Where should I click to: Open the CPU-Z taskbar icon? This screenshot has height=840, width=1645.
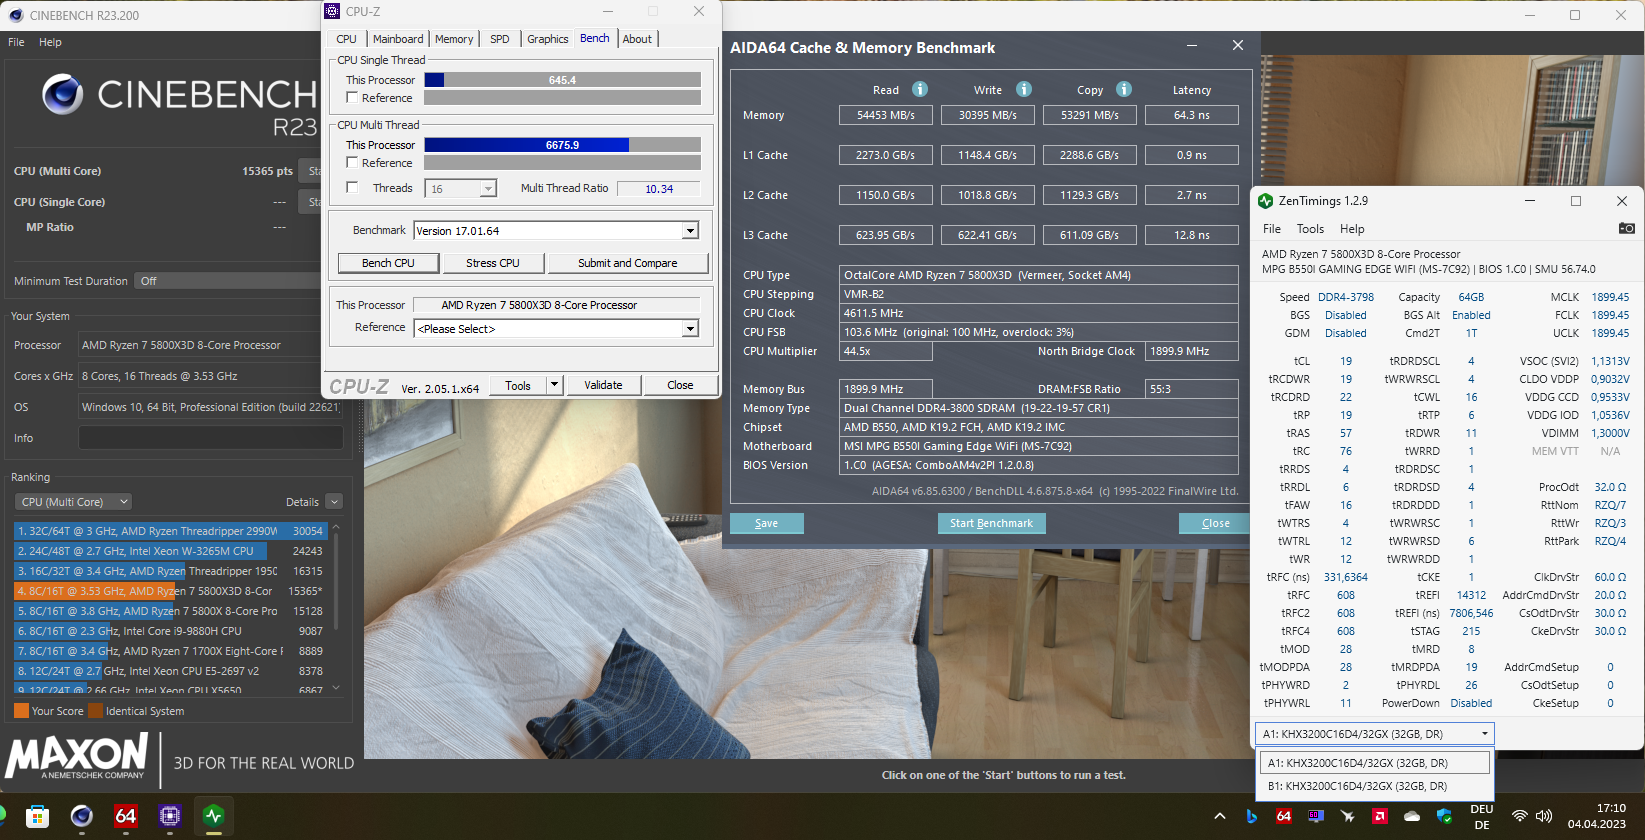[x=169, y=816]
